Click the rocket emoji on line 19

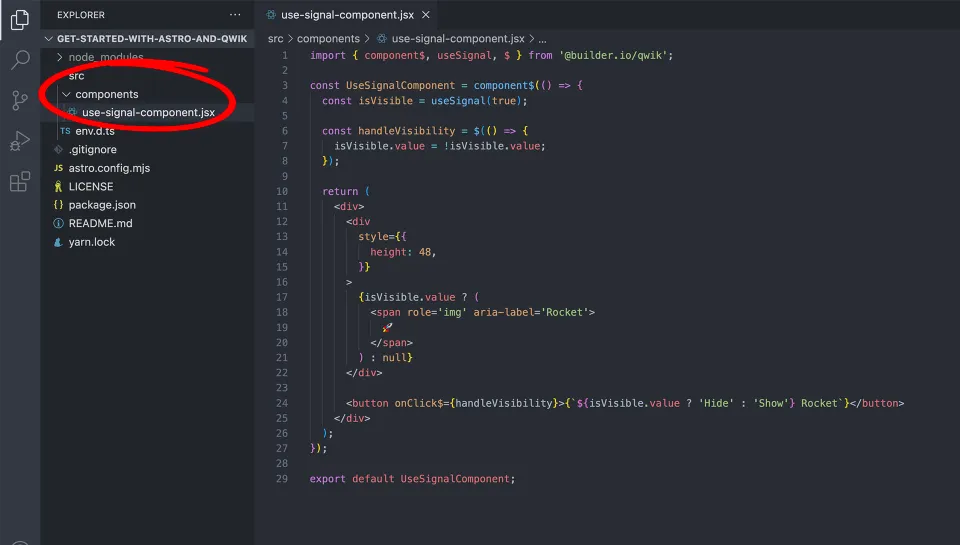click(388, 328)
